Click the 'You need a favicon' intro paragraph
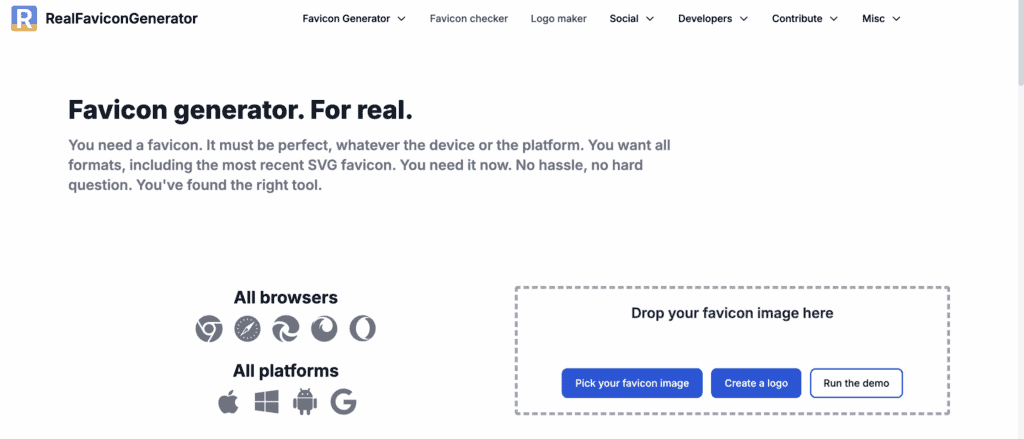This screenshot has height=439, width=1024. 369,165
